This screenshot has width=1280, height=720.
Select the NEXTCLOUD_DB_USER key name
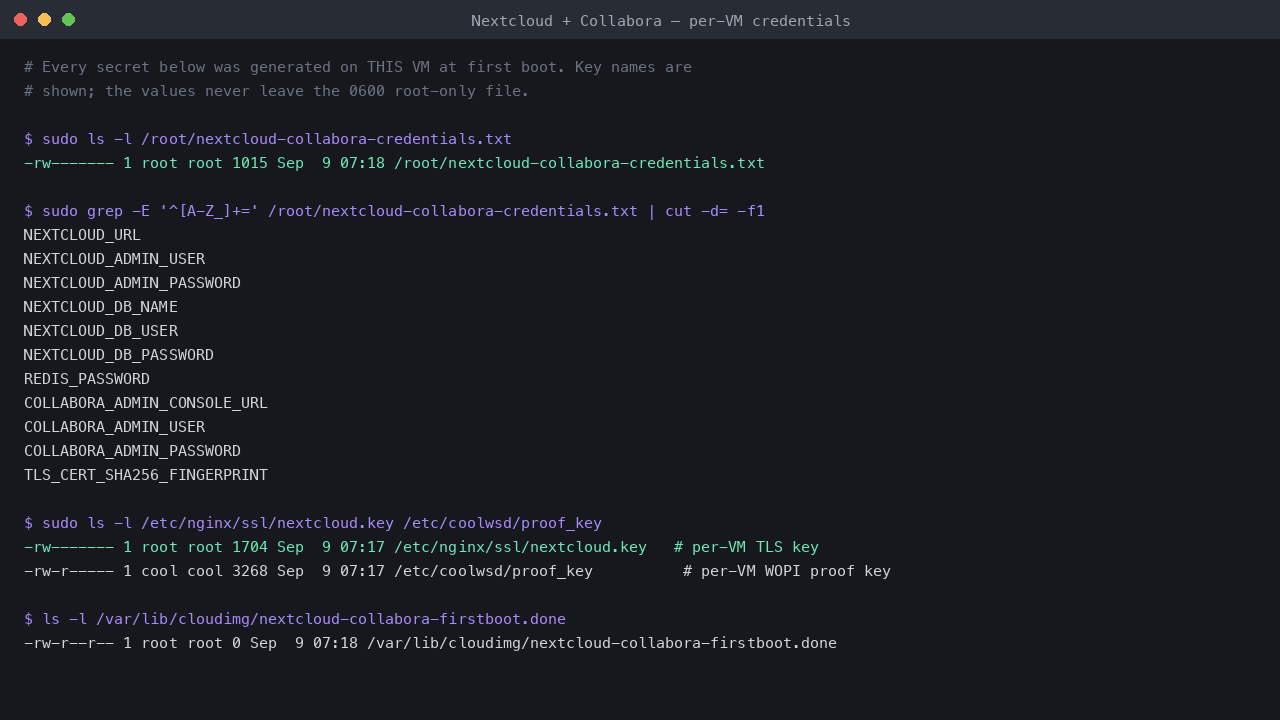(x=101, y=331)
